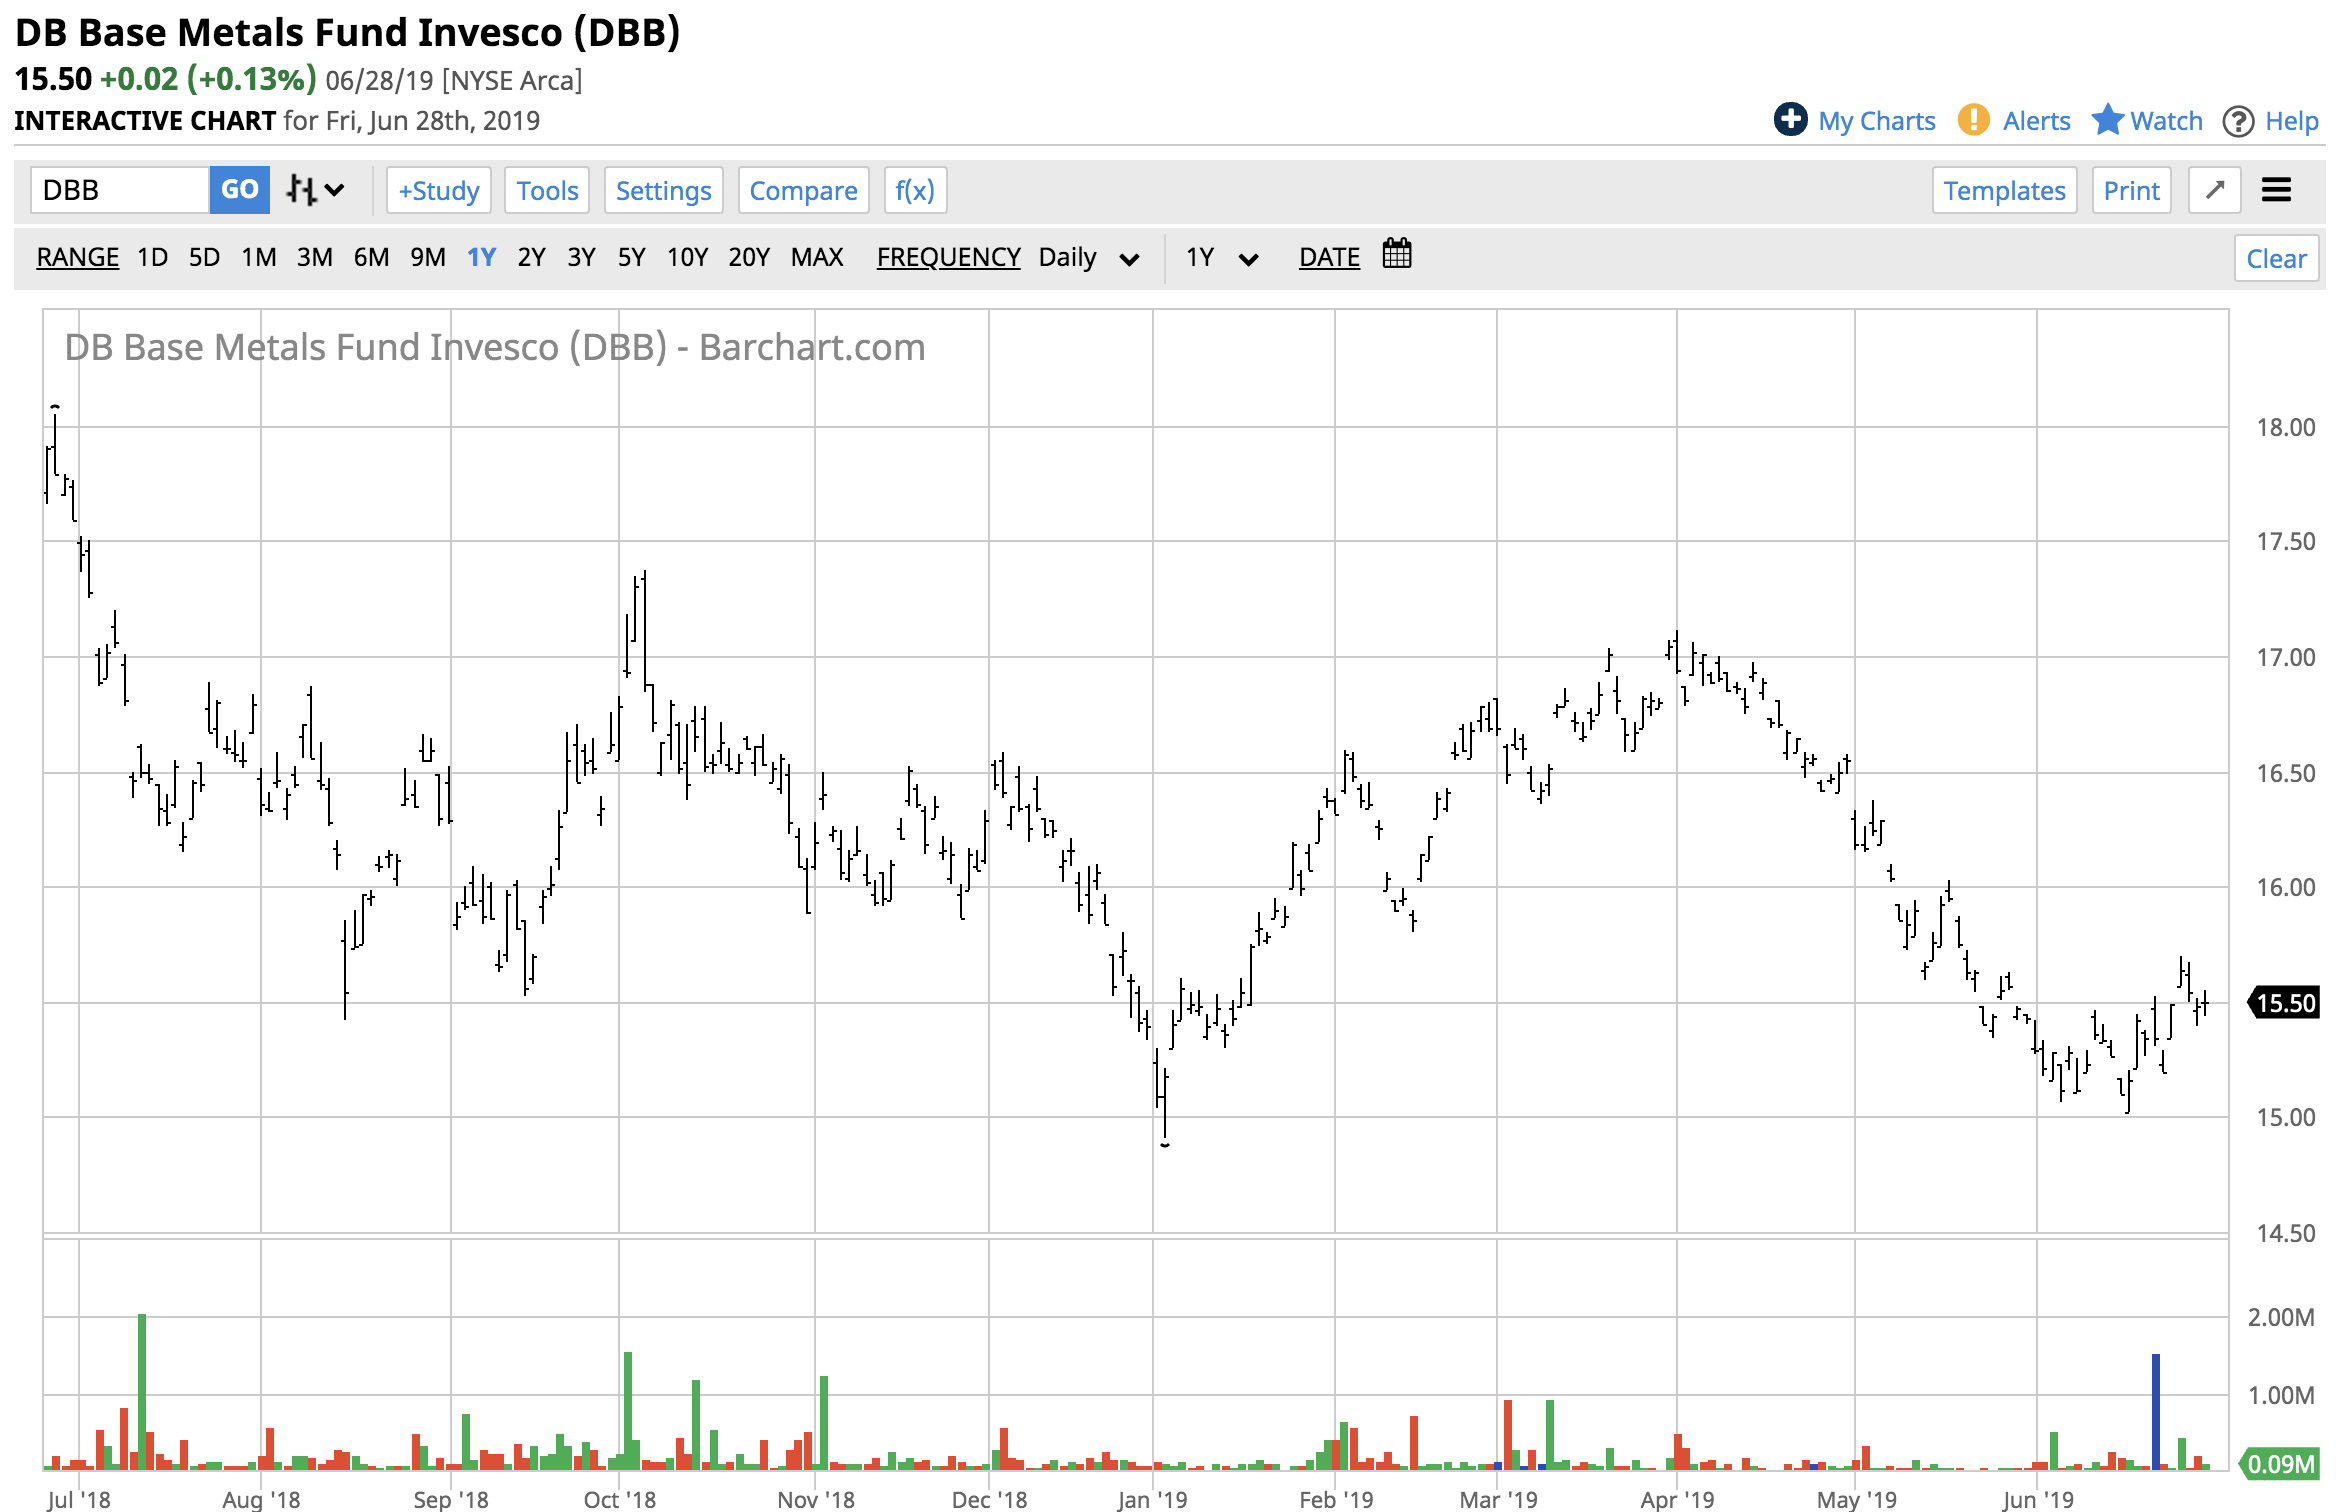
Task: Click the GO button
Action: click(239, 190)
